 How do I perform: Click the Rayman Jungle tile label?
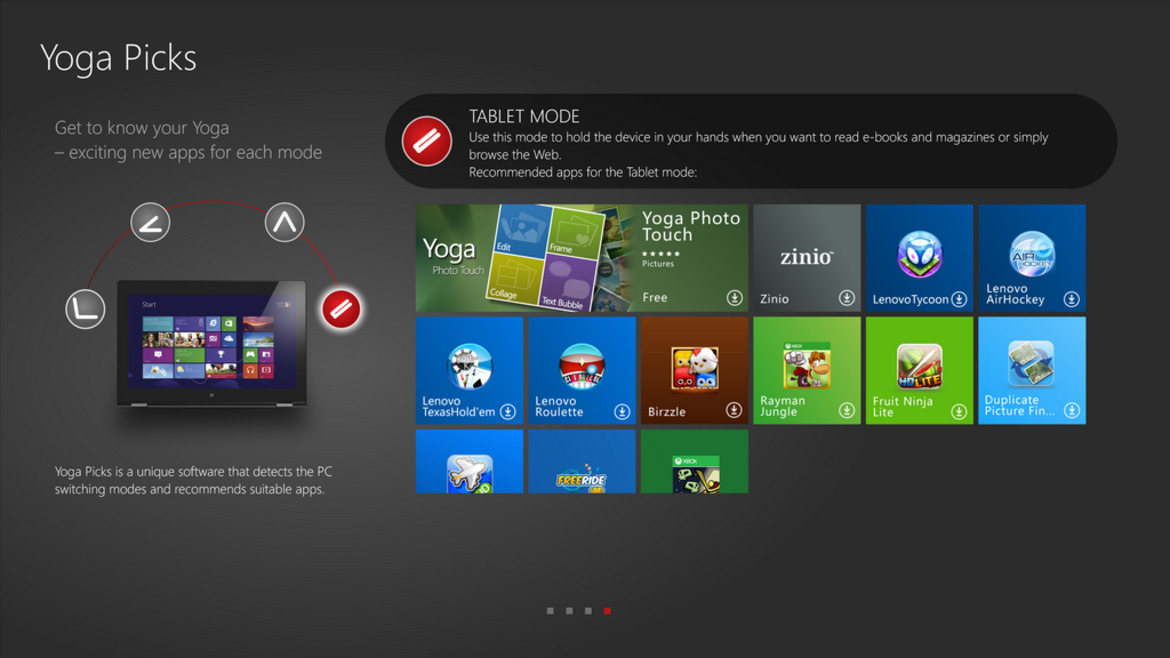pyautogui.click(x=783, y=406)
